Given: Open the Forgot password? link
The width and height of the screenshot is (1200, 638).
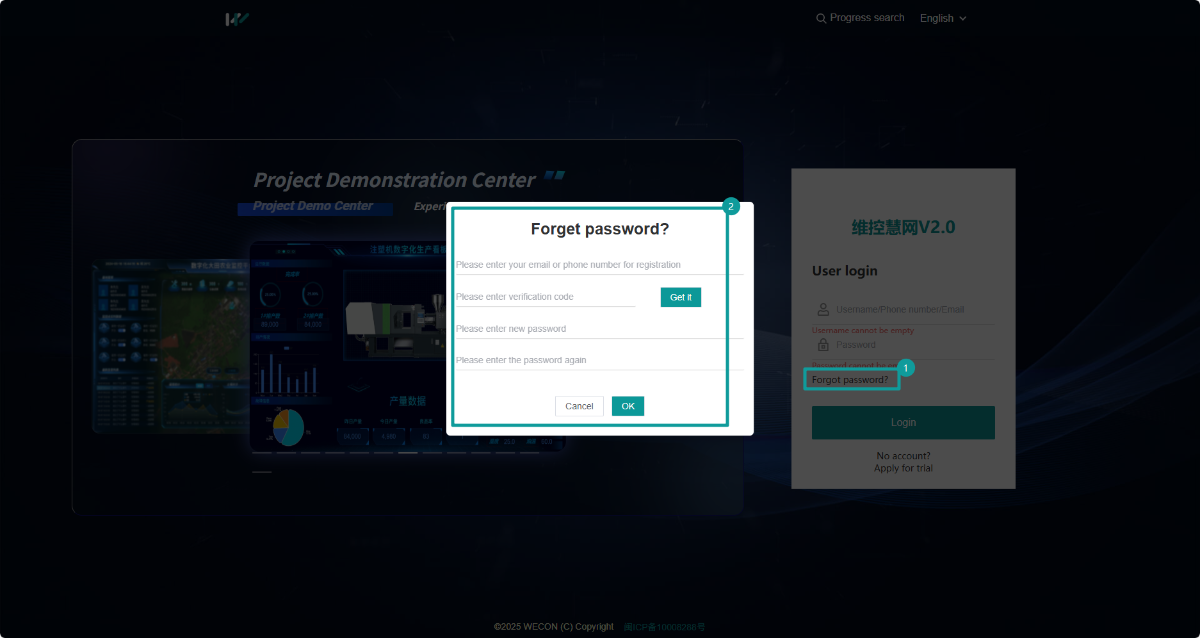Looking at the screenshot, I should click(x=850, y=380).
